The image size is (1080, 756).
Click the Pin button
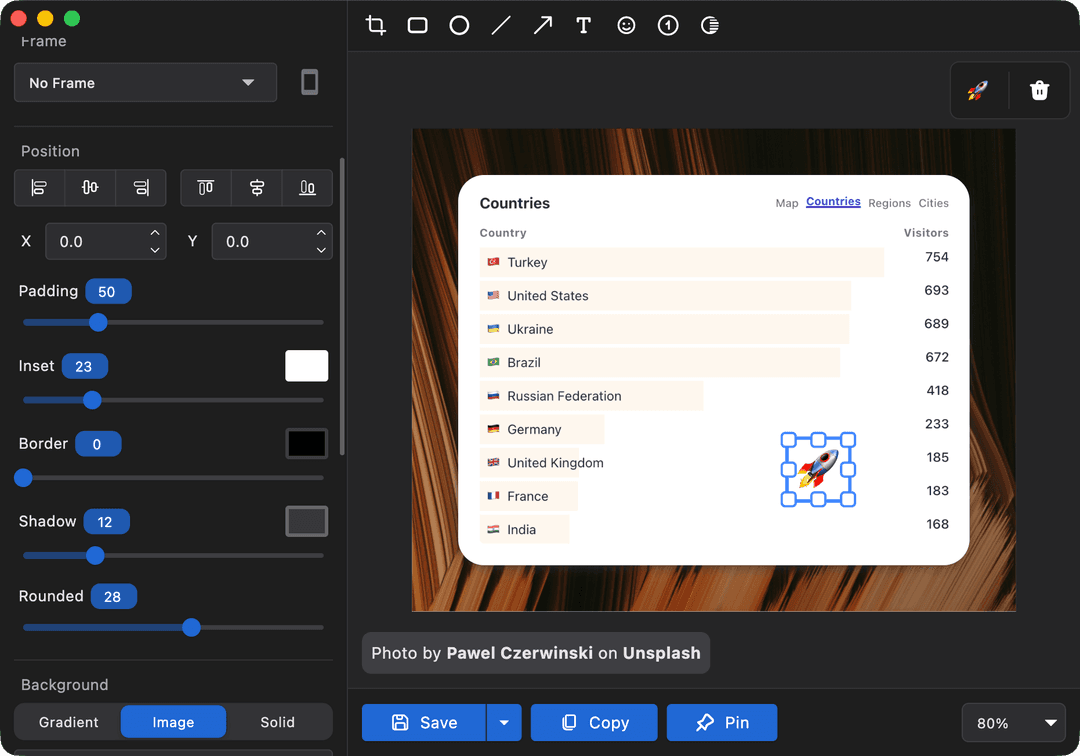pos(721,722)
